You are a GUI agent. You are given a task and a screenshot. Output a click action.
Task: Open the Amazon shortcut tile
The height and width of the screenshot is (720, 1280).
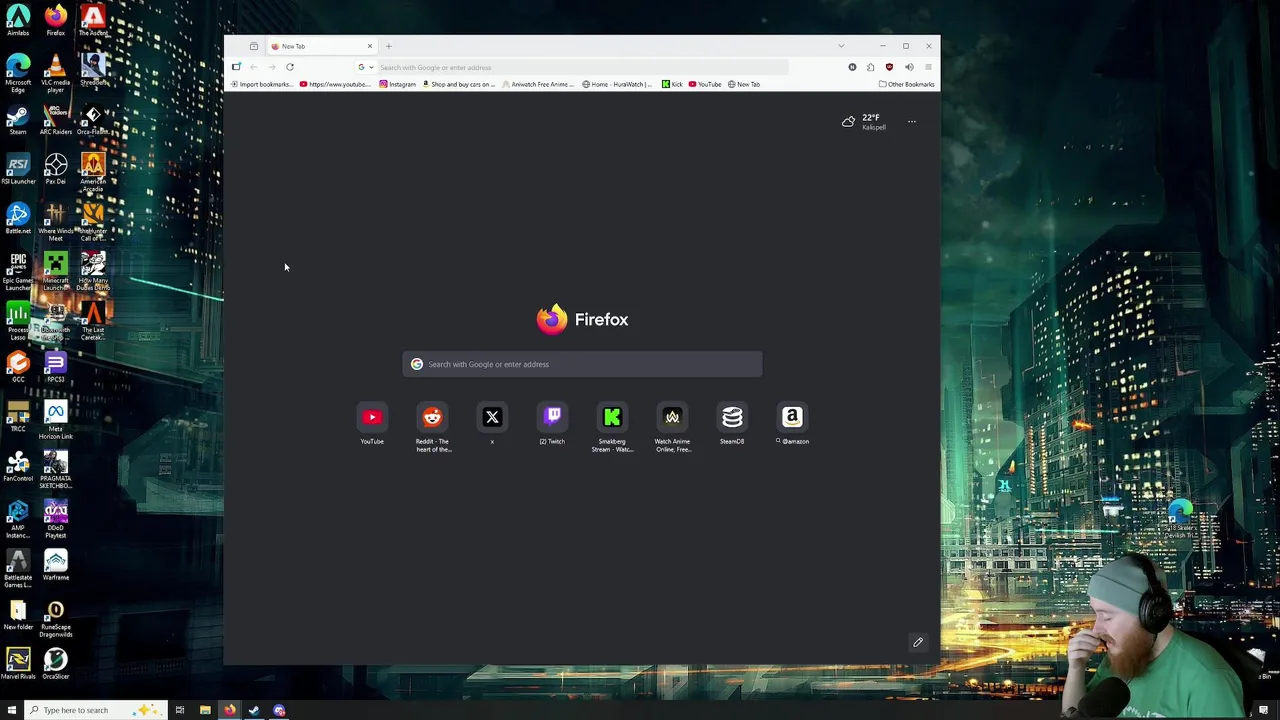792,417
